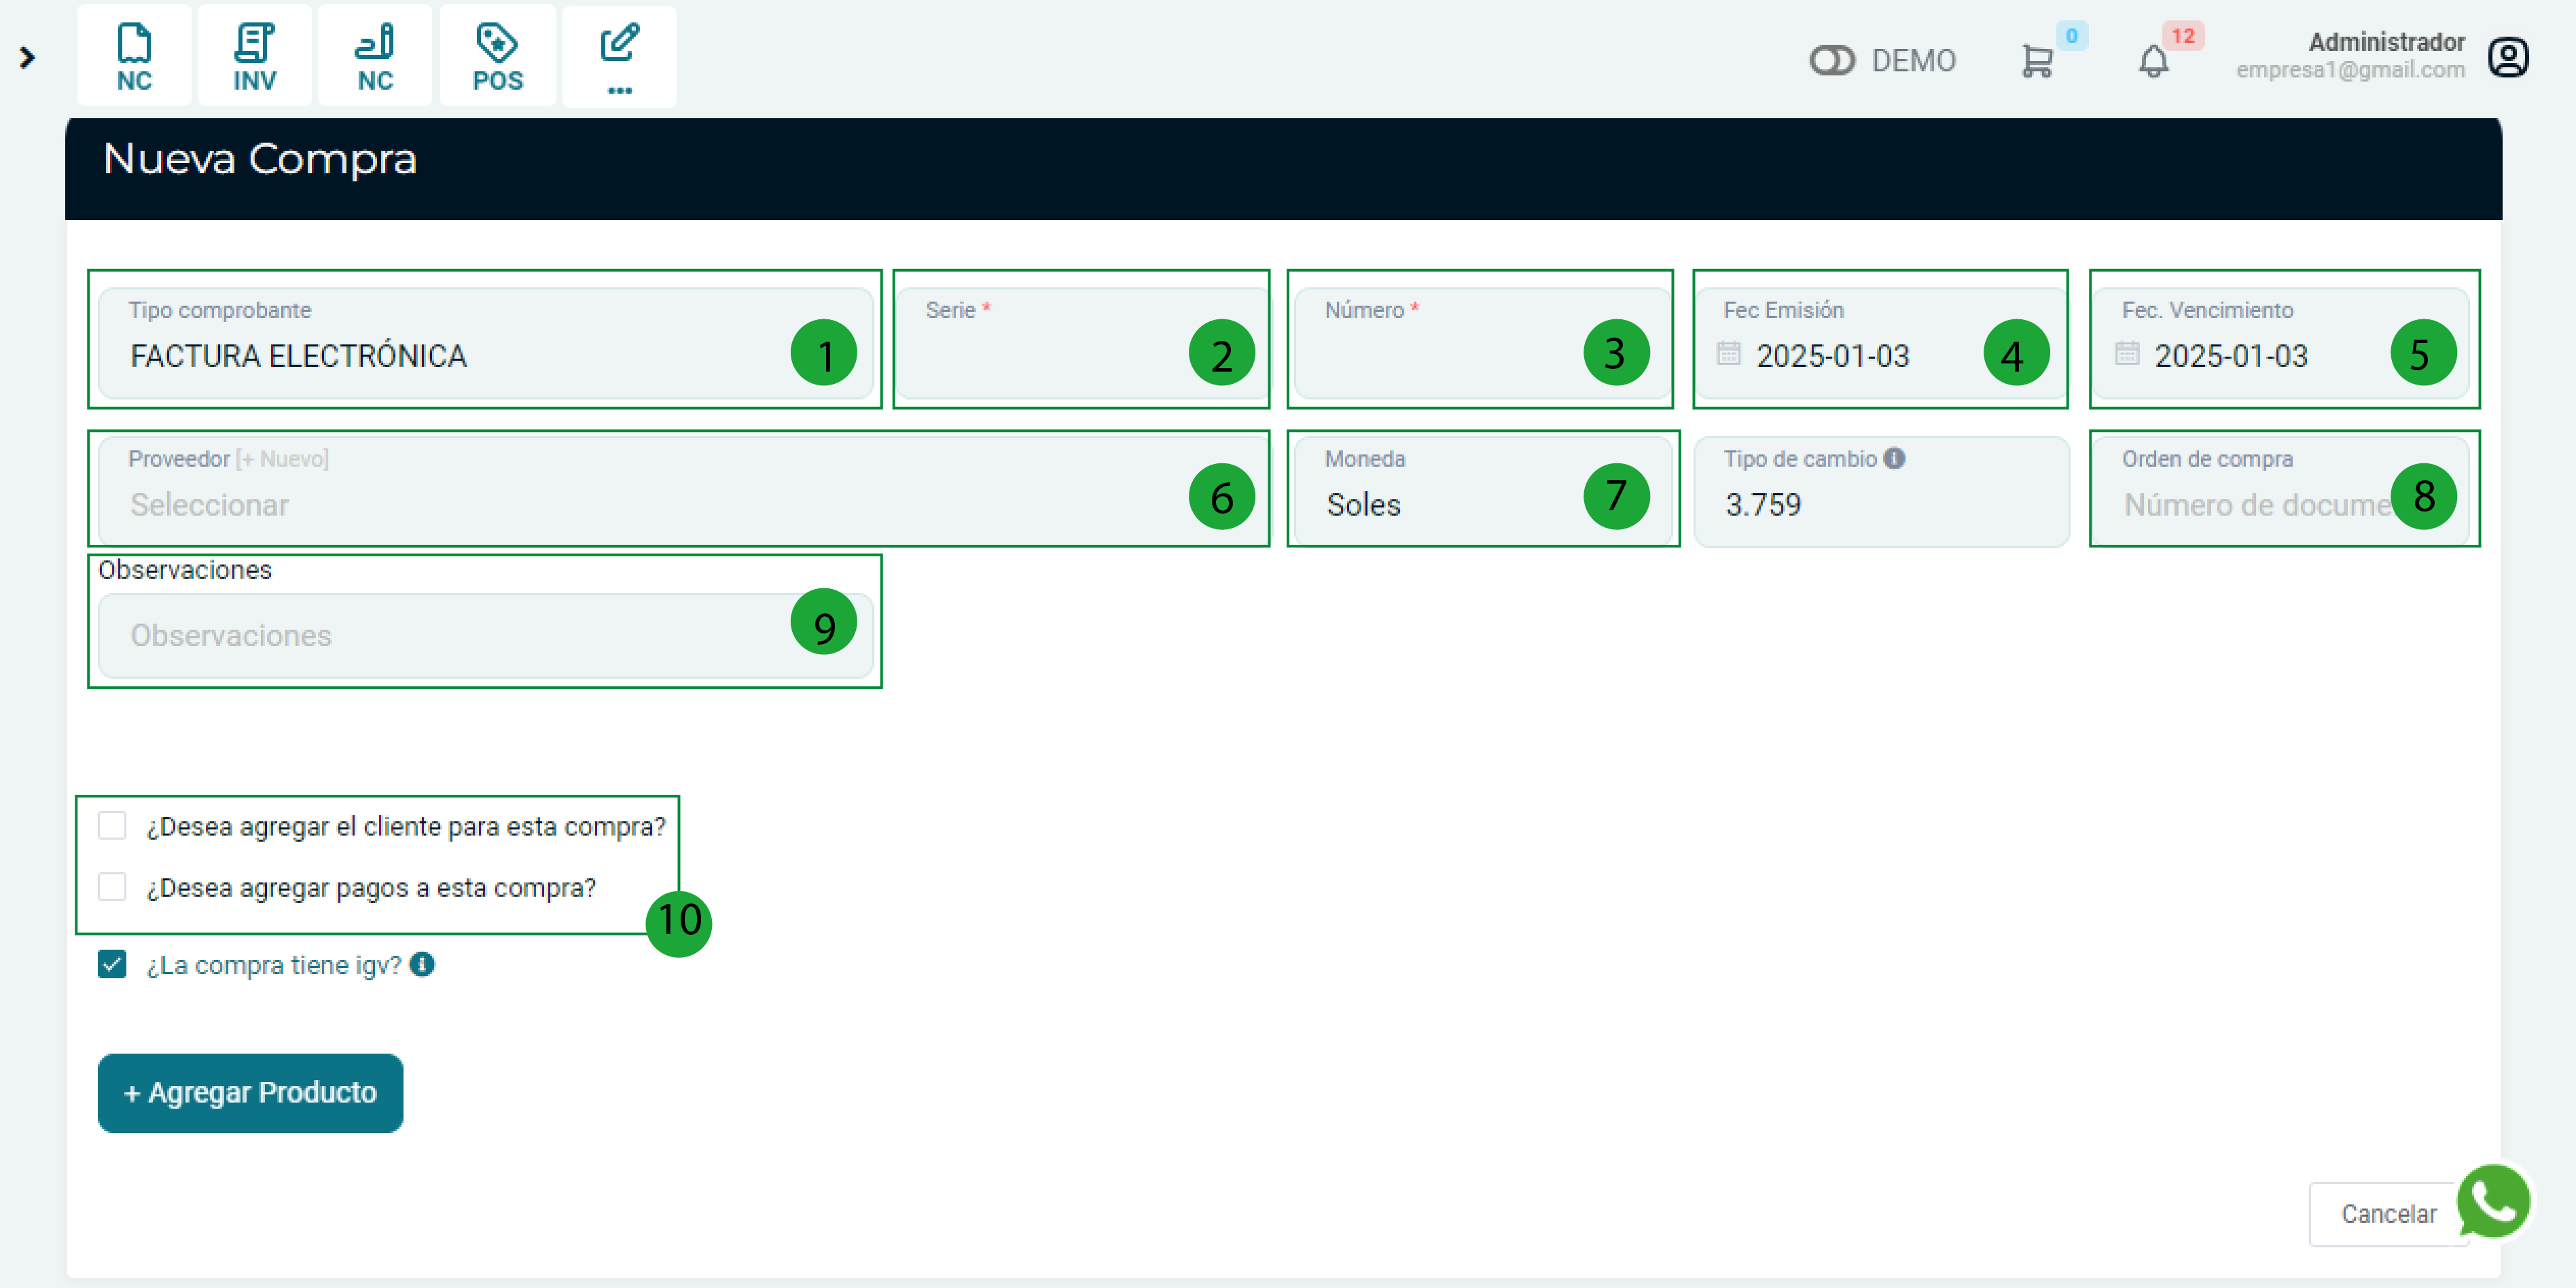Check the agregar cliente para esta compra box
Viewport: 2576px width, 1288px height.
(x=112, y=826)
